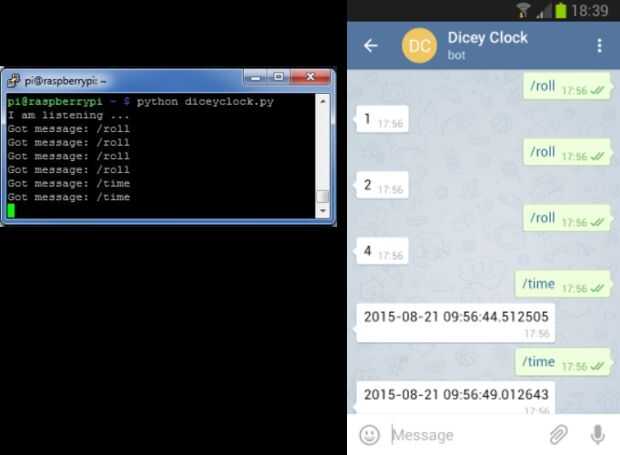This screenshot has width=620, height=455.
Task: Minimize the raspberrypi terminal window
Action: point(255,77)
